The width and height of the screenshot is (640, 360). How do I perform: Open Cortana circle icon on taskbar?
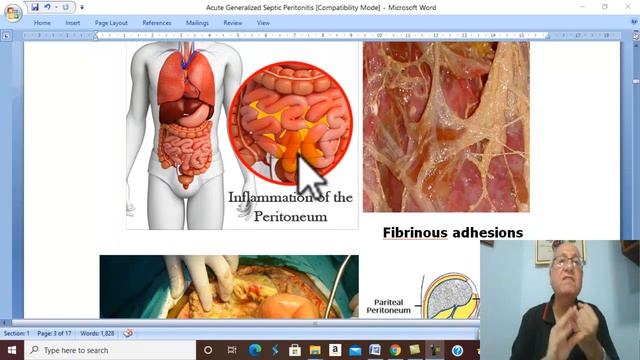[208, 350]
